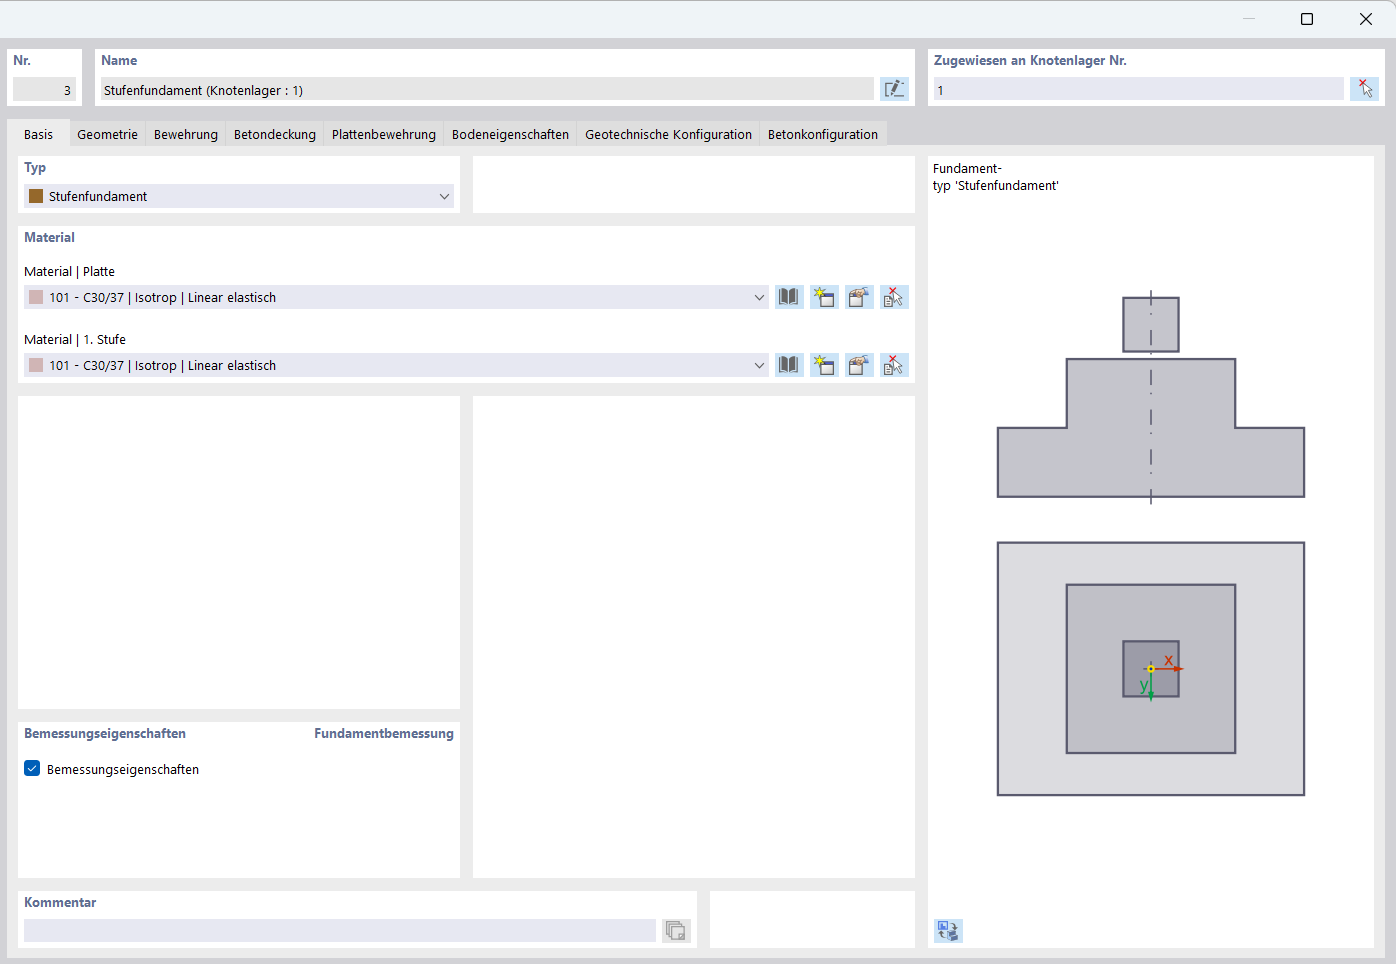
Task: Go to the Plattenbewehrung tab
Action: (x=384, y=134)
